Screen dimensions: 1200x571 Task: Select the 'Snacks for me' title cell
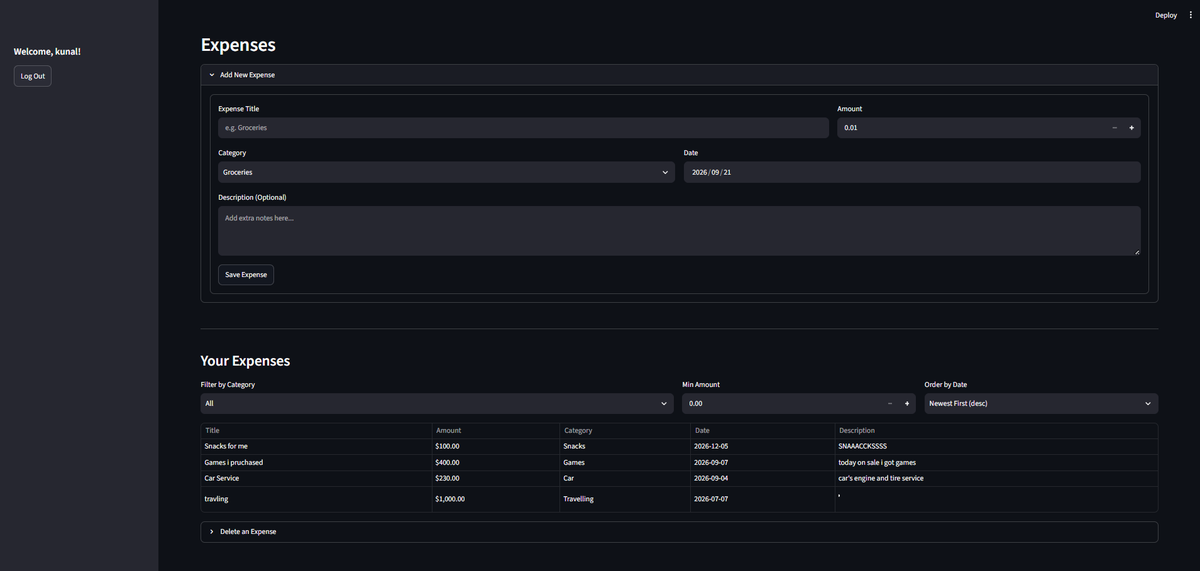(x=316, y=446)
